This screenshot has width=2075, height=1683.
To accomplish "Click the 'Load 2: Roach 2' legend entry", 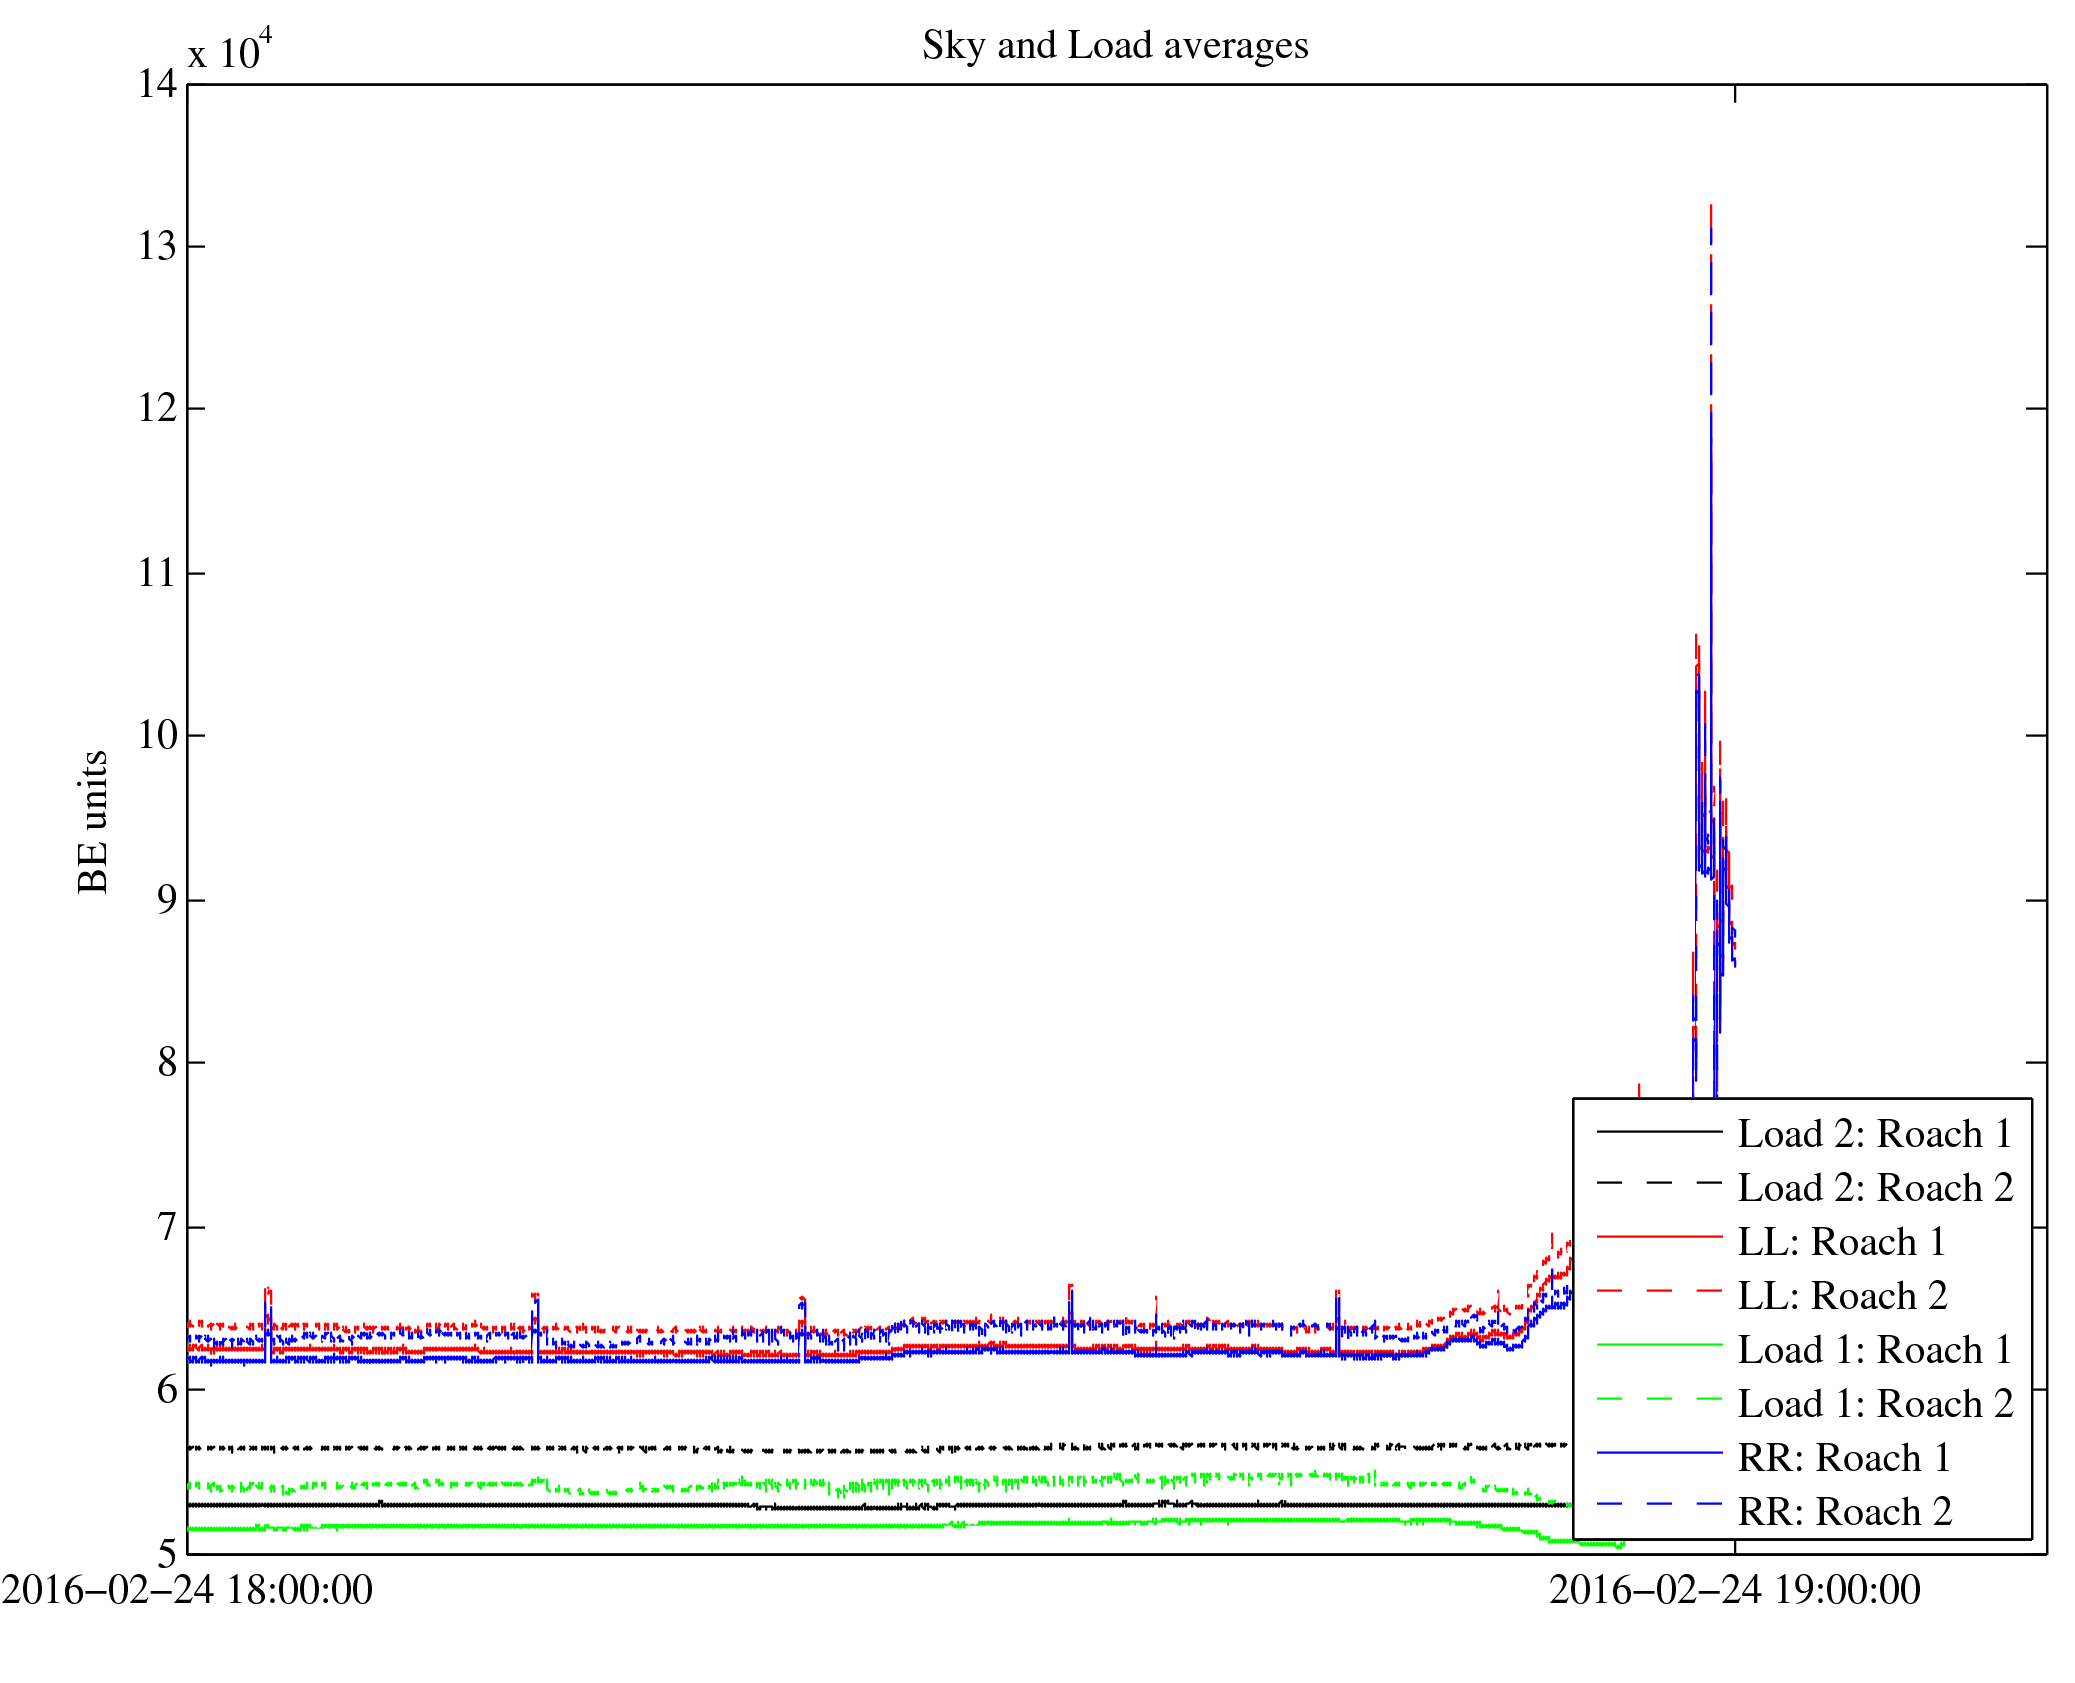I will coord(1874,1188).
